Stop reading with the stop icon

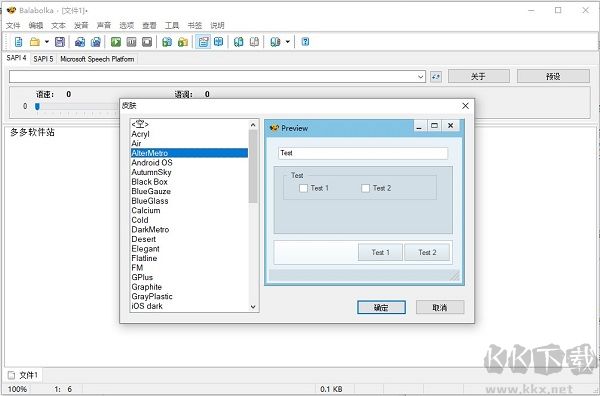147,42
